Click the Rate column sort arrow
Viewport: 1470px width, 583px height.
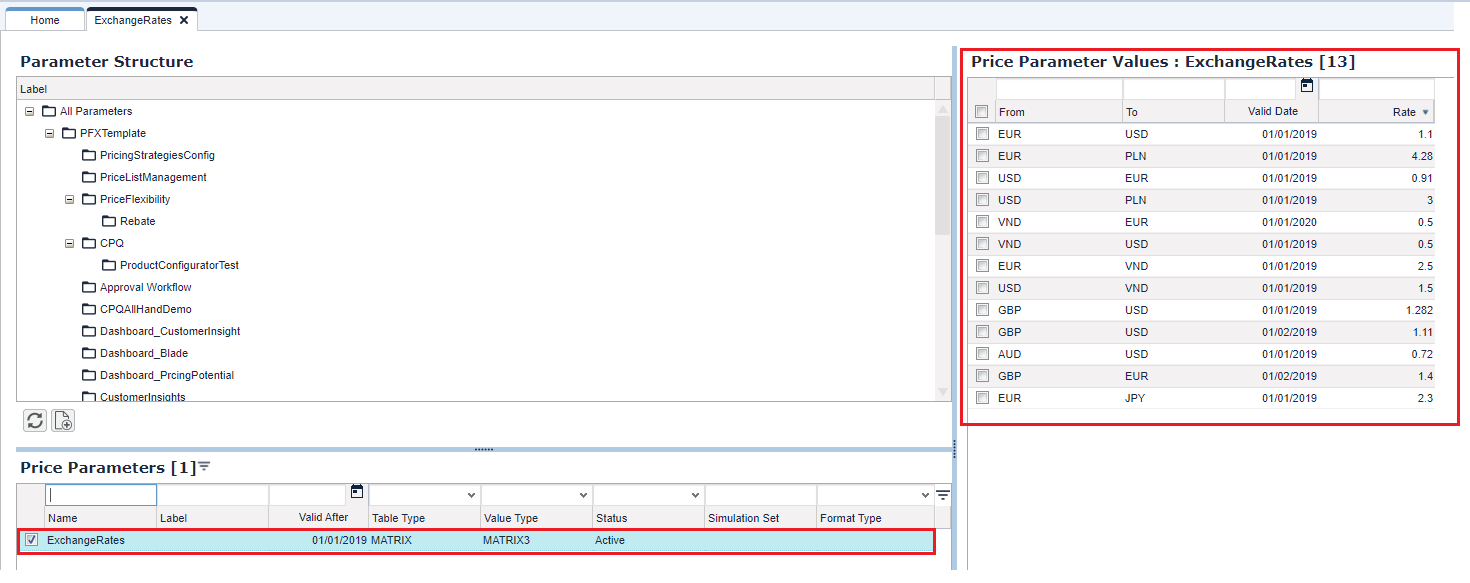click(1425, 113)
